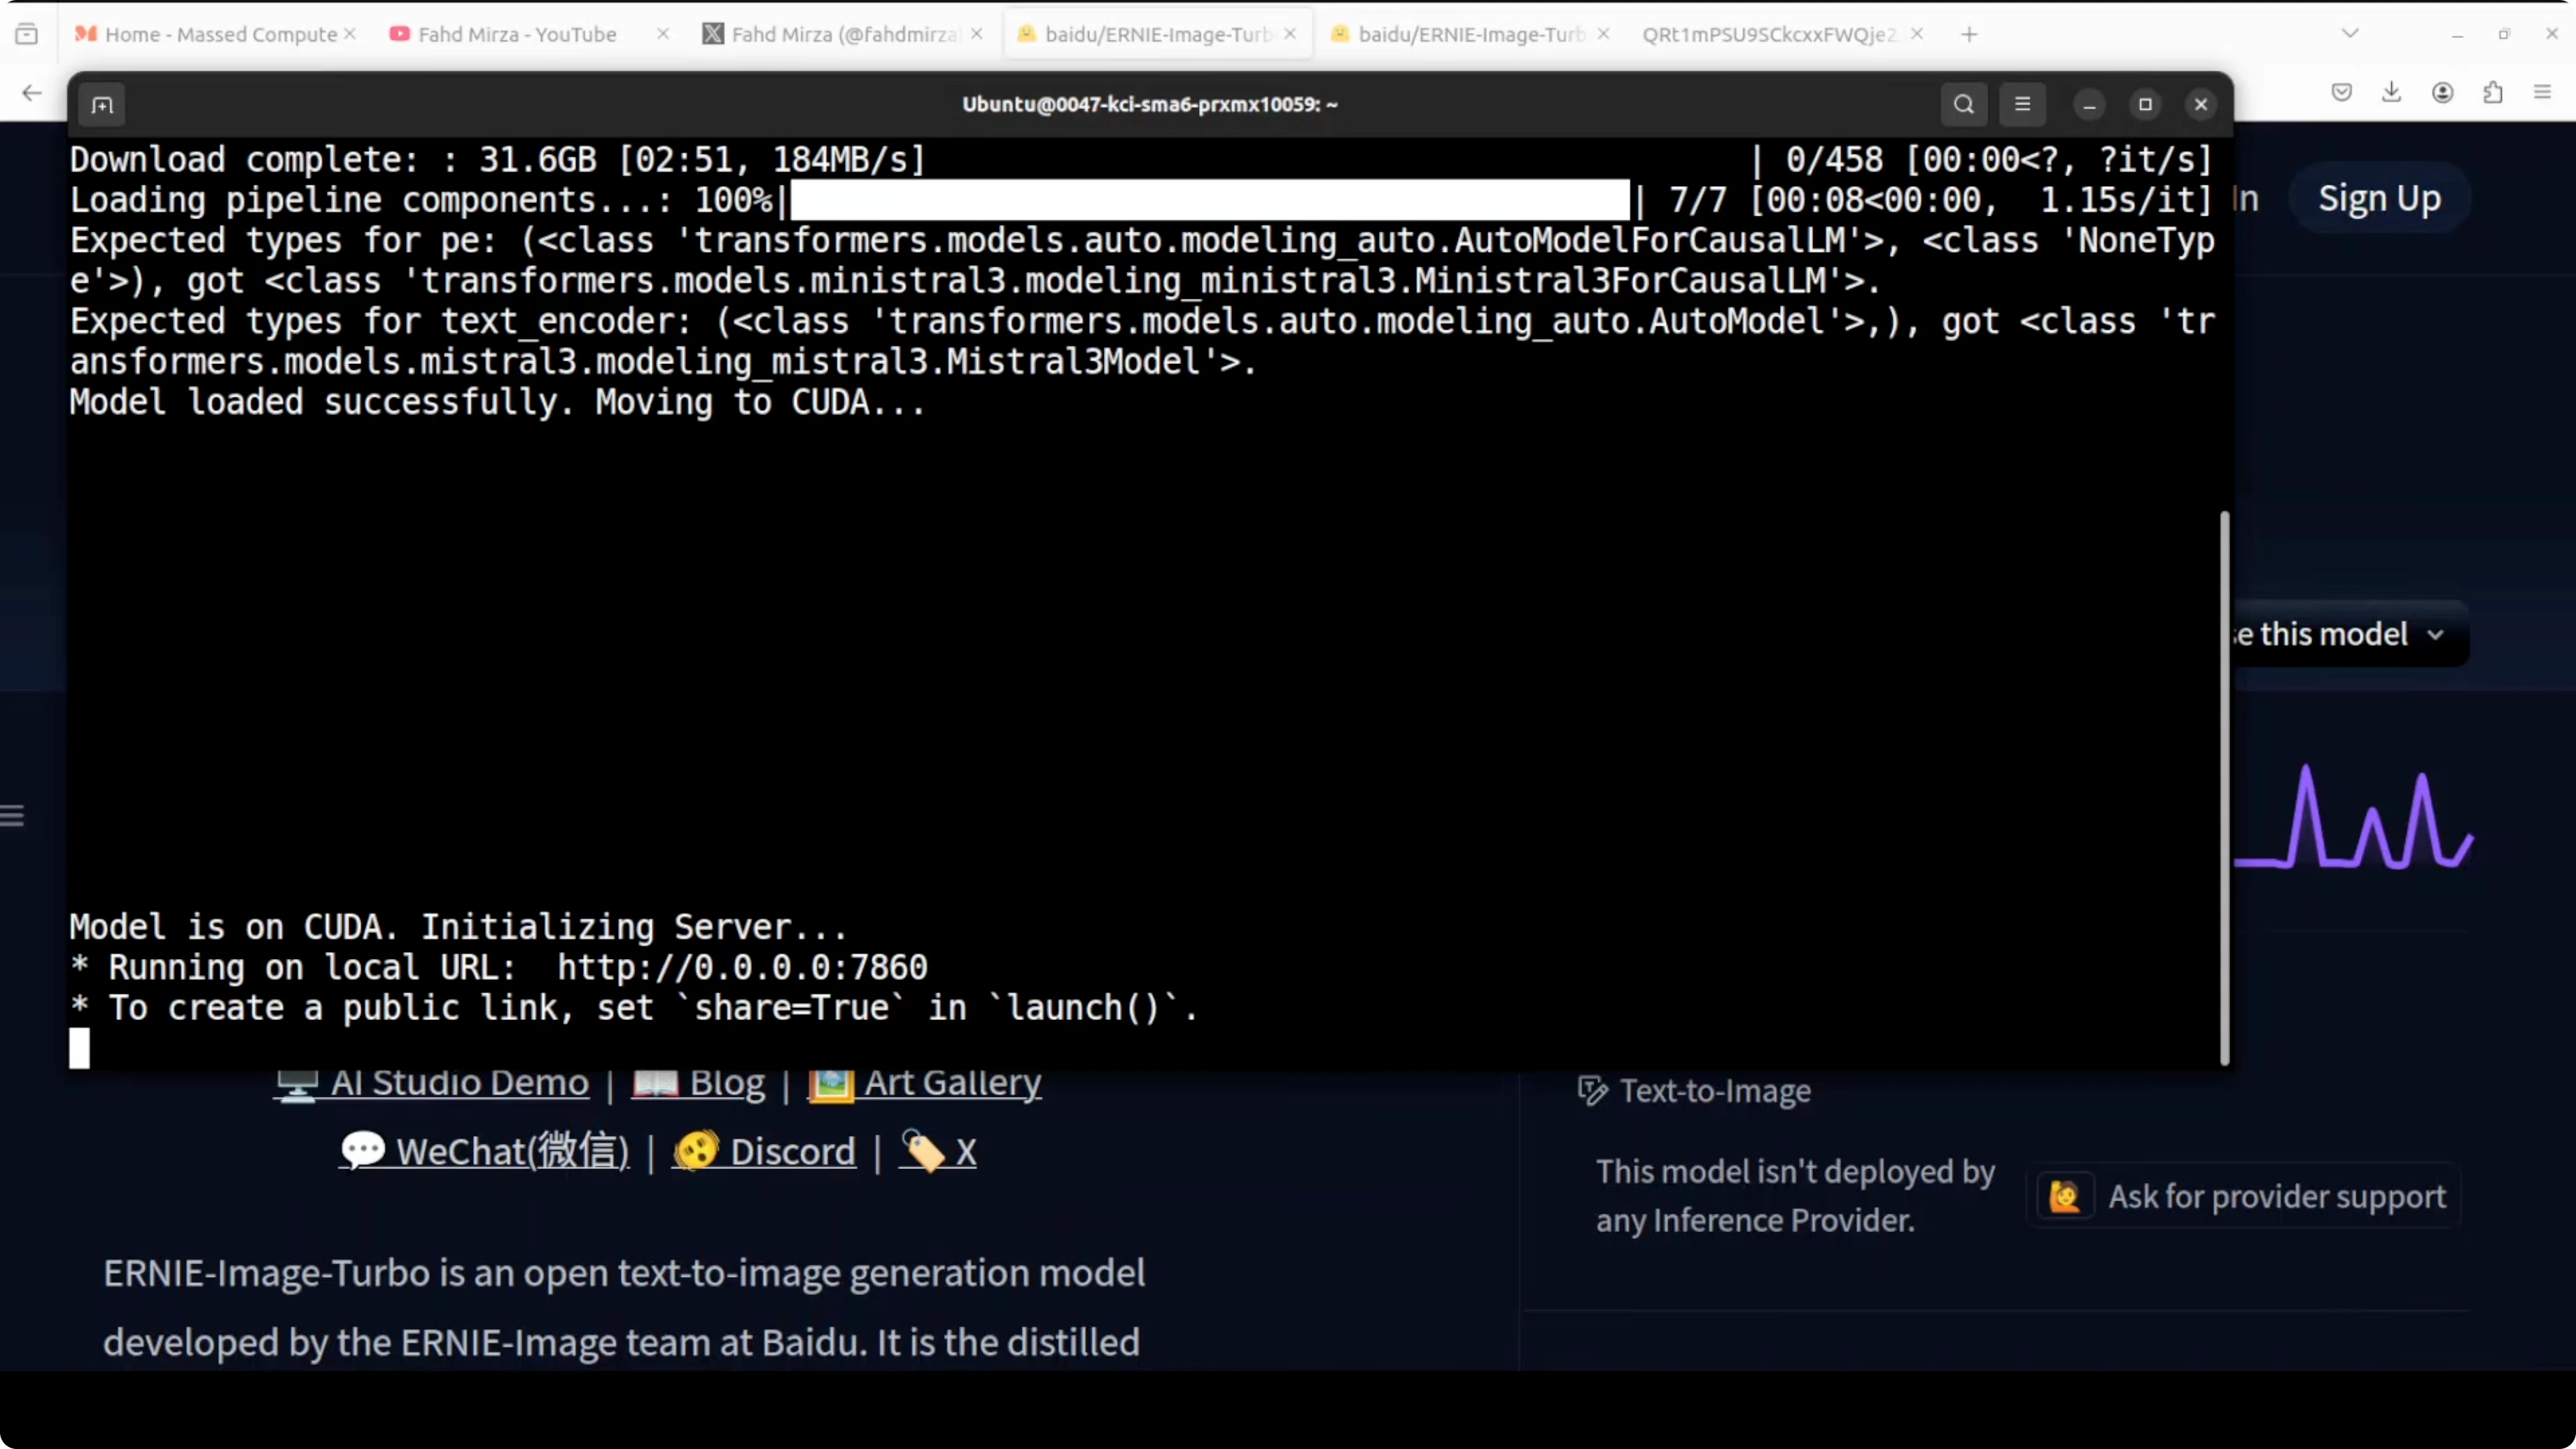Open a new browser tab

(1969, 34)
